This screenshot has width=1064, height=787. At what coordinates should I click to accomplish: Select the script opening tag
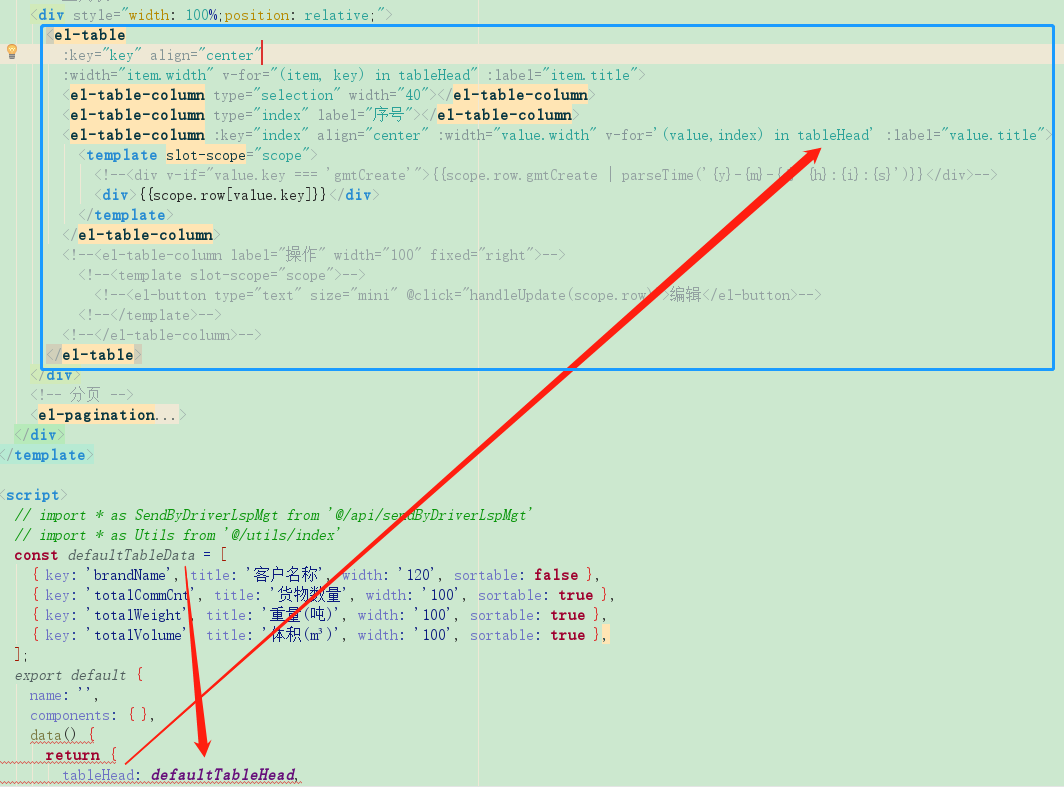tap(34, 494)
